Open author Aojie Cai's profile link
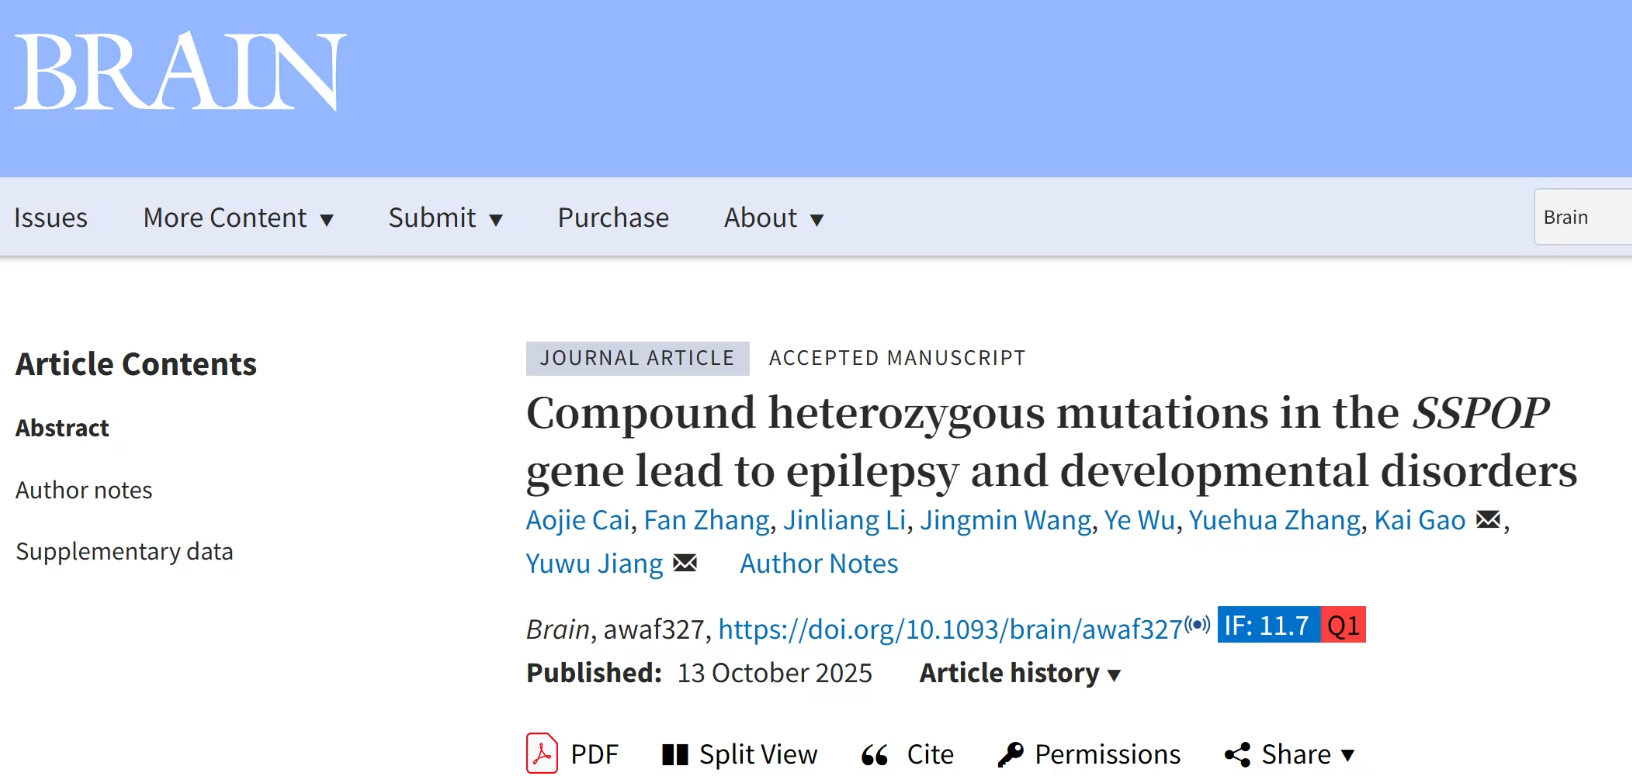 pyautogui.click(x=578, y=520)
